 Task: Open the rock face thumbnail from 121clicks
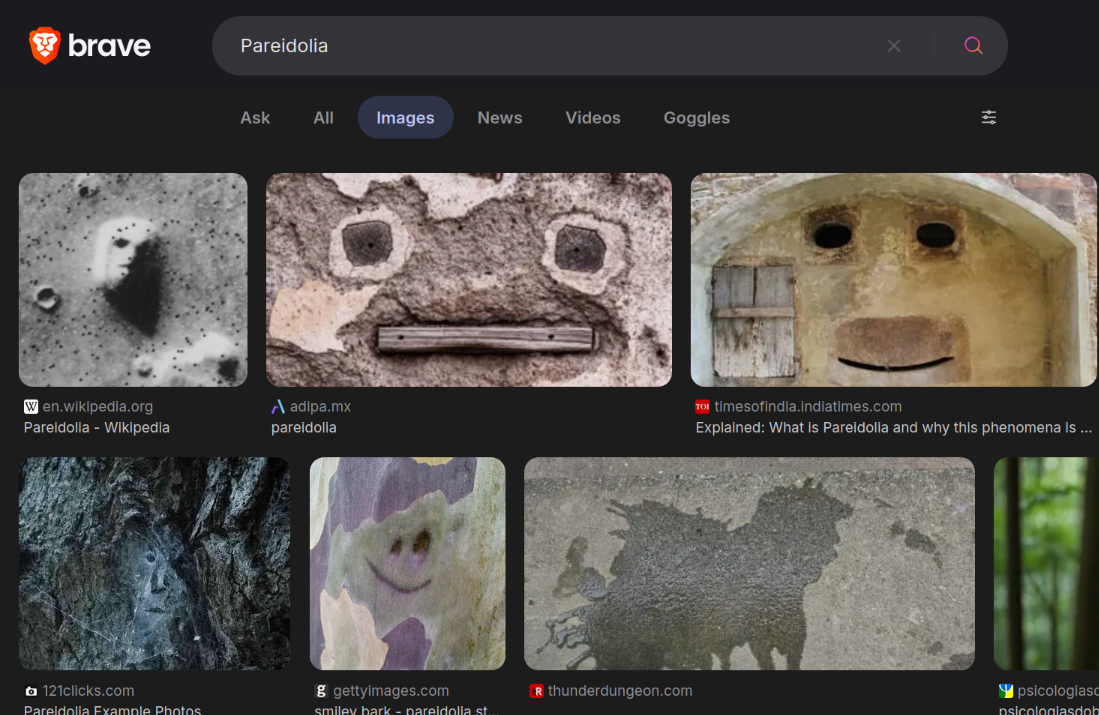click(x=154, y=564)
